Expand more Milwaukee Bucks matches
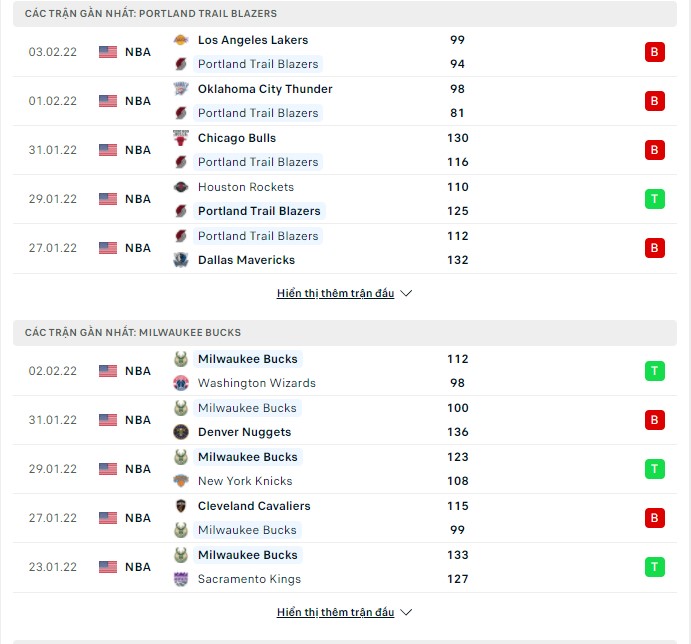 click(x=344, y=612)
